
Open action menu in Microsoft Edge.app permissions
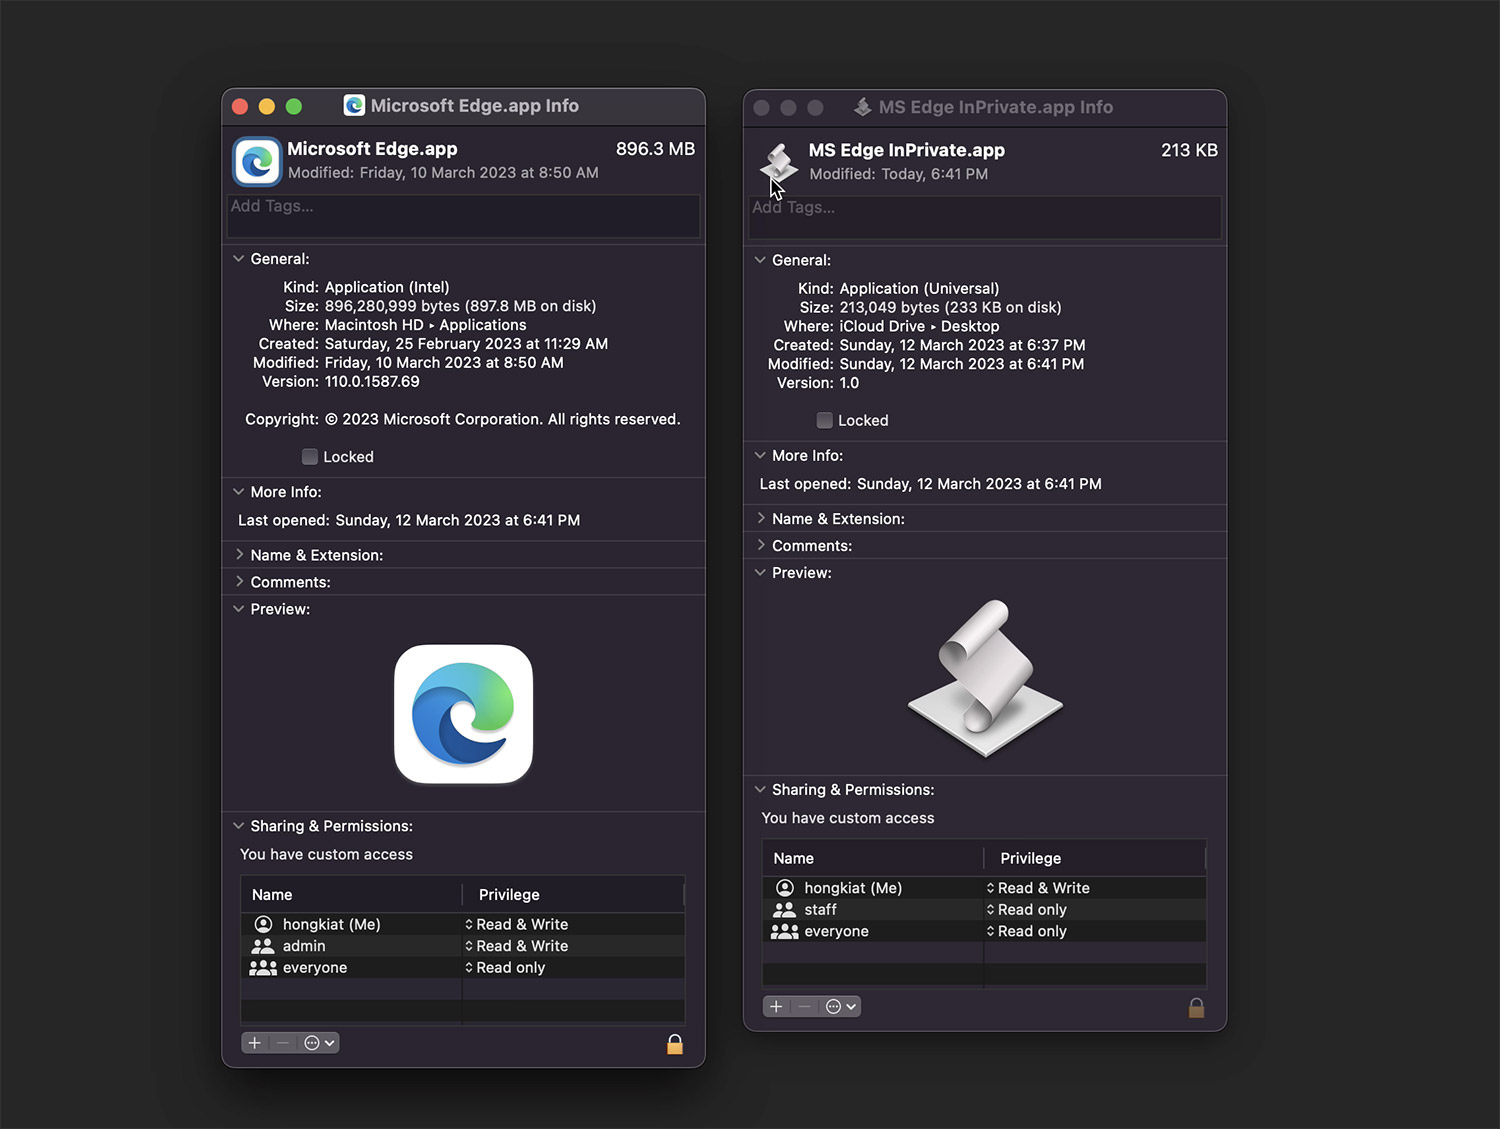coord(319,1043)
